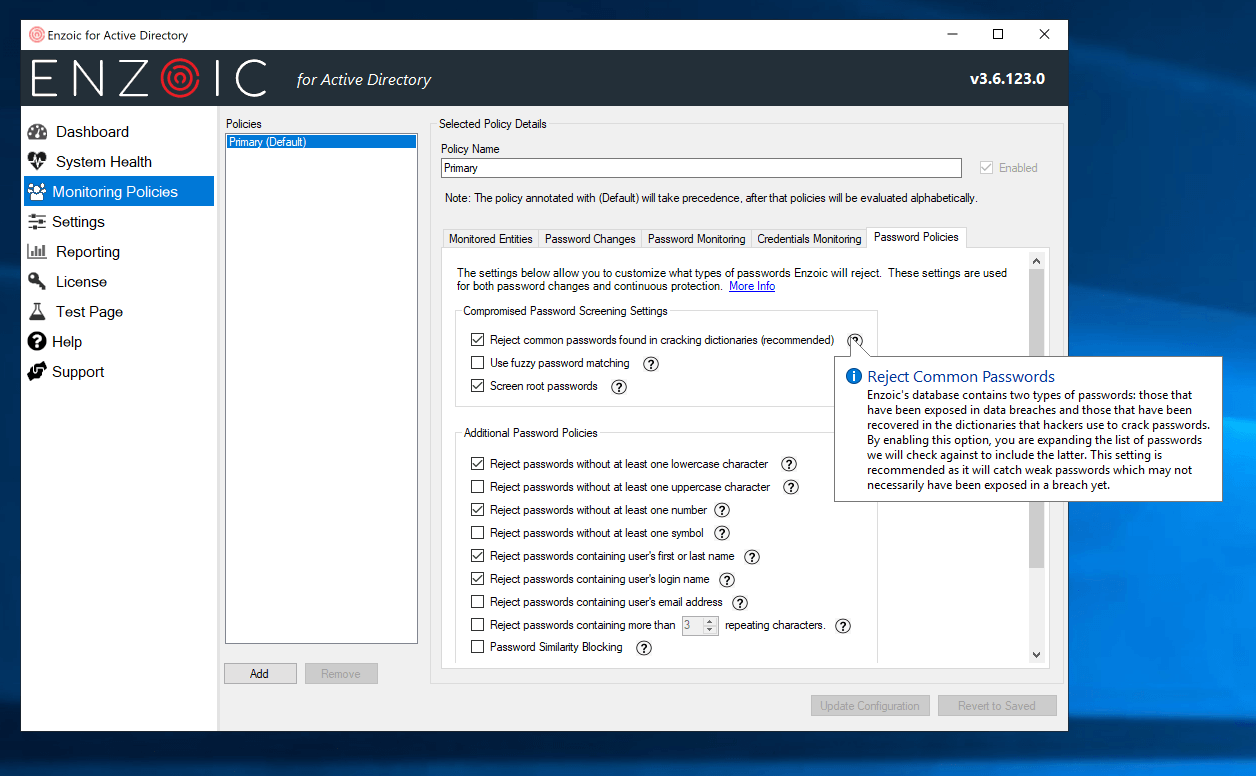The width and height of the screenshot is (1256, 776).
Task: Show help for Password Similarity Blocking
Action: coord(644,648)
